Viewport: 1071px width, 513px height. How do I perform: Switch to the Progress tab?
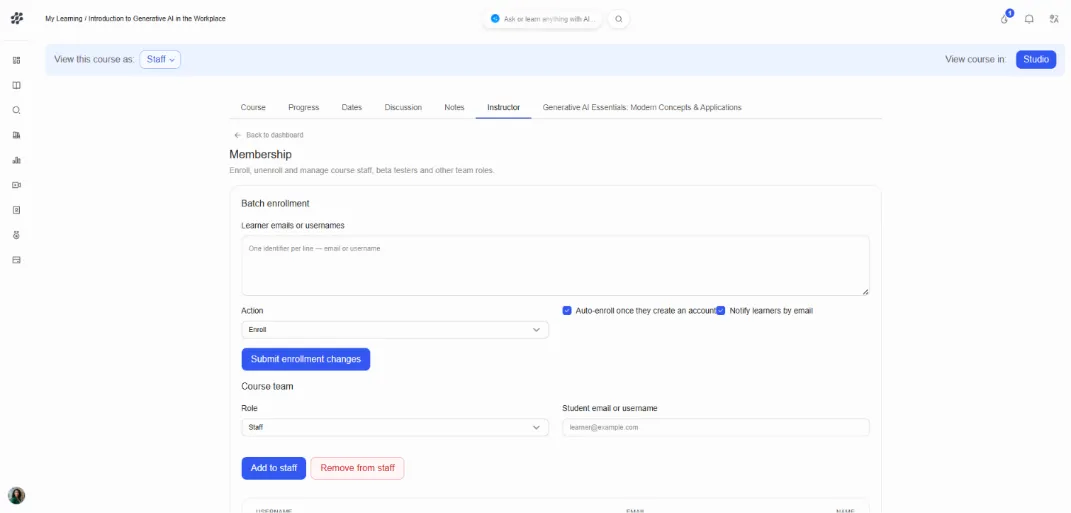click(303, 107)
